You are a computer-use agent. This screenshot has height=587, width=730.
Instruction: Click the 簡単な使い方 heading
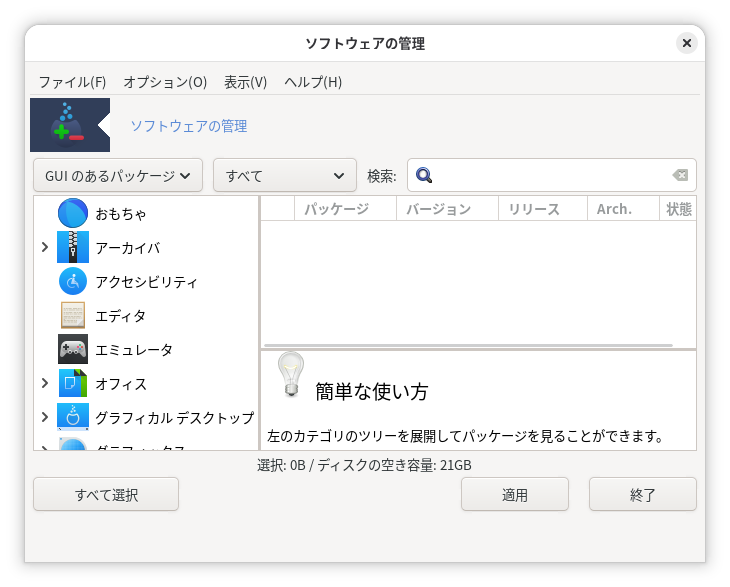click(x=372, y=391)
